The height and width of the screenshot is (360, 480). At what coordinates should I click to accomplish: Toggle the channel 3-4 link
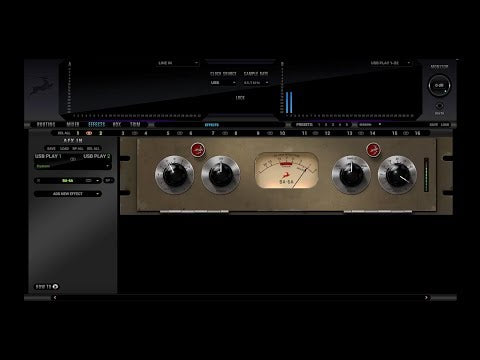click(x=135, y=133)
